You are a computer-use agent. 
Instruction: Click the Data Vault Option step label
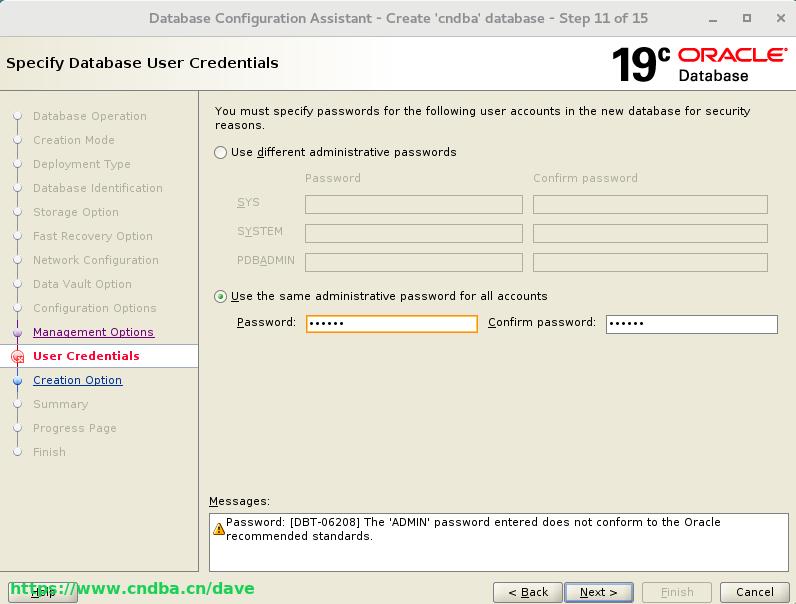pyautogui.click(x=82, y=284)
